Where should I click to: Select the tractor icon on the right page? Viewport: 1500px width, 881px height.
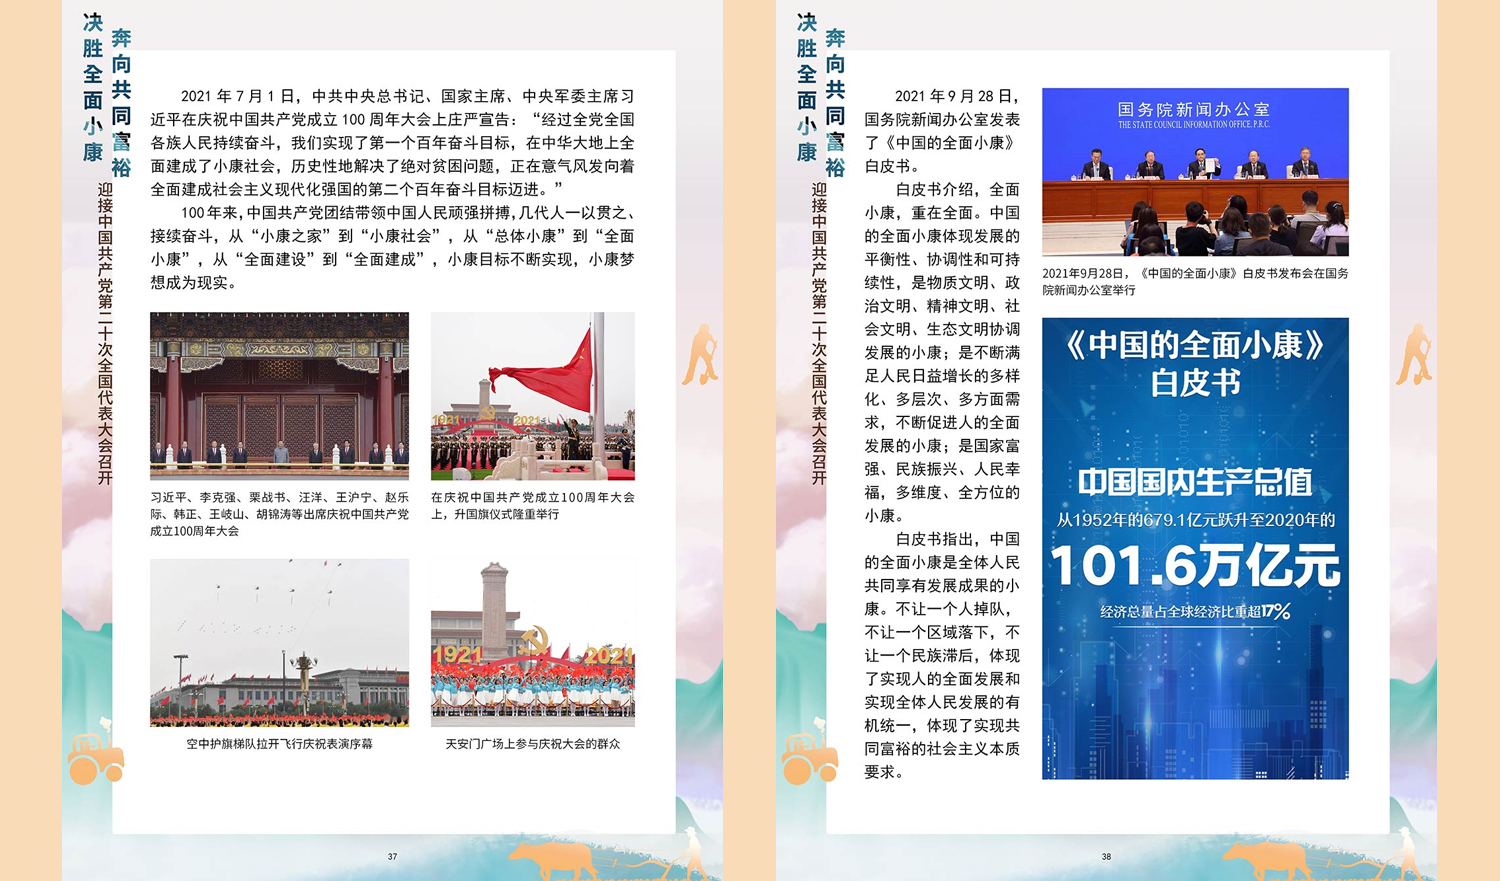(810, 757)
